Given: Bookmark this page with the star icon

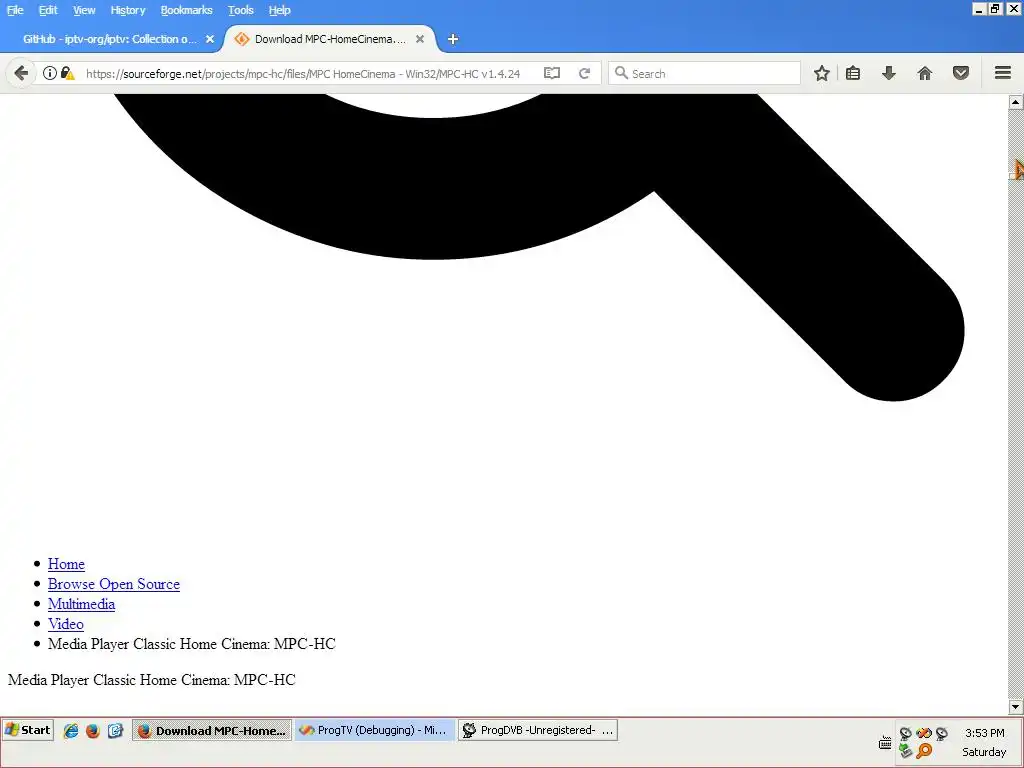Looking at the screenshot, I should click(822, 73).
